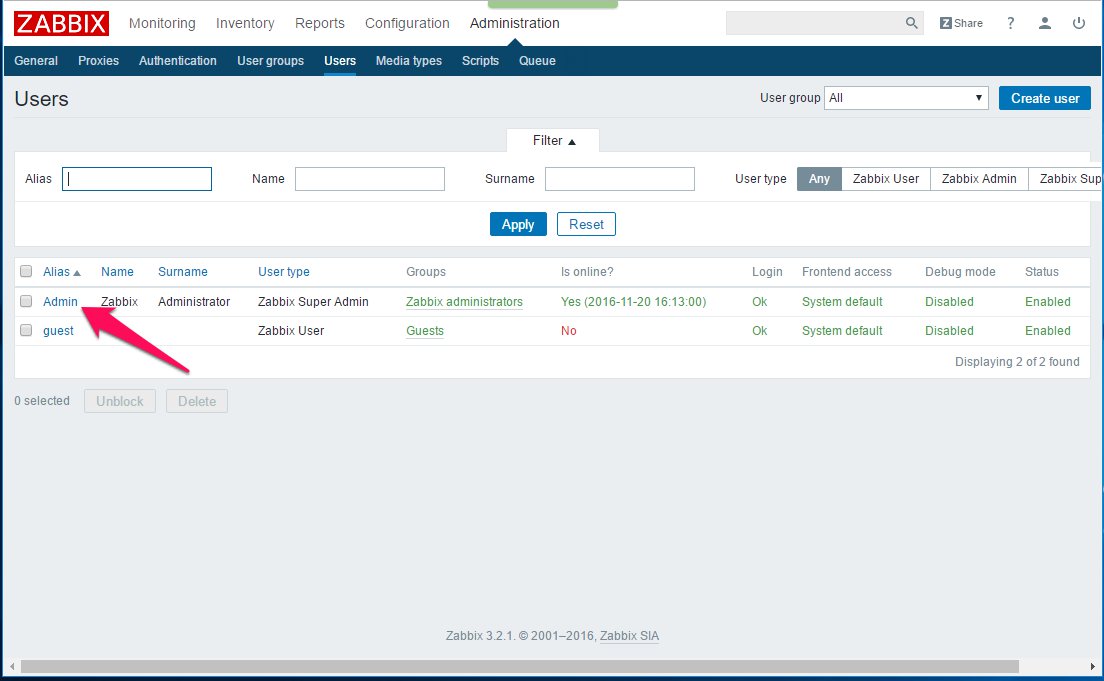Open the Zabbix Share link
The image size is (1104, 681).
pyautogui.click(x=961, y=23)
